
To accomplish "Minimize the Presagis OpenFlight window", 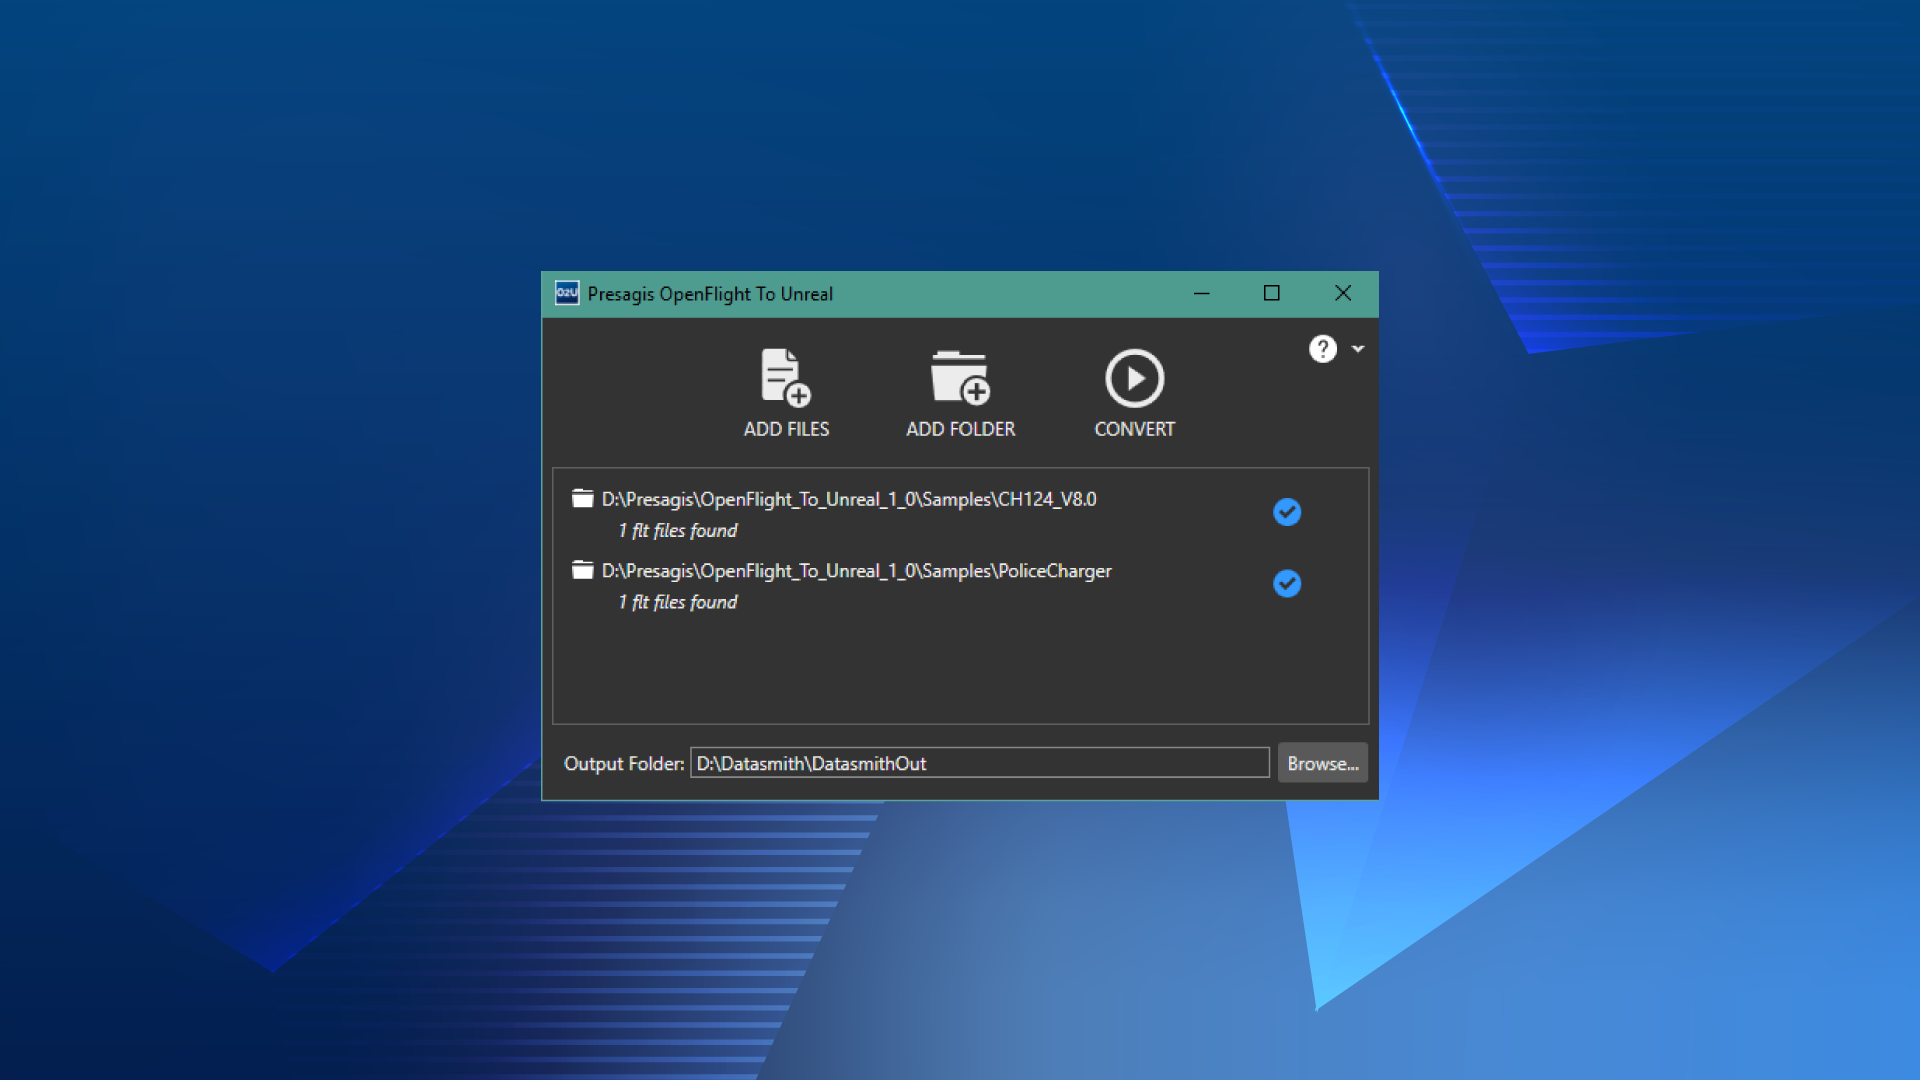I will tap(1201, 293).
